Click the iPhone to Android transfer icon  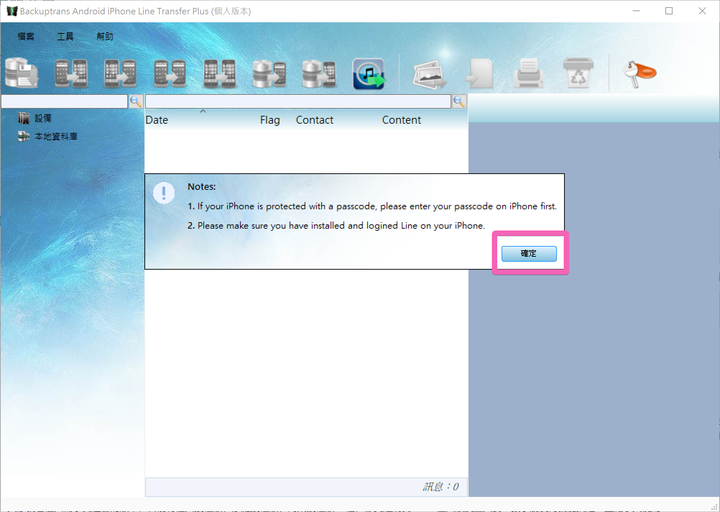point(120,73)
